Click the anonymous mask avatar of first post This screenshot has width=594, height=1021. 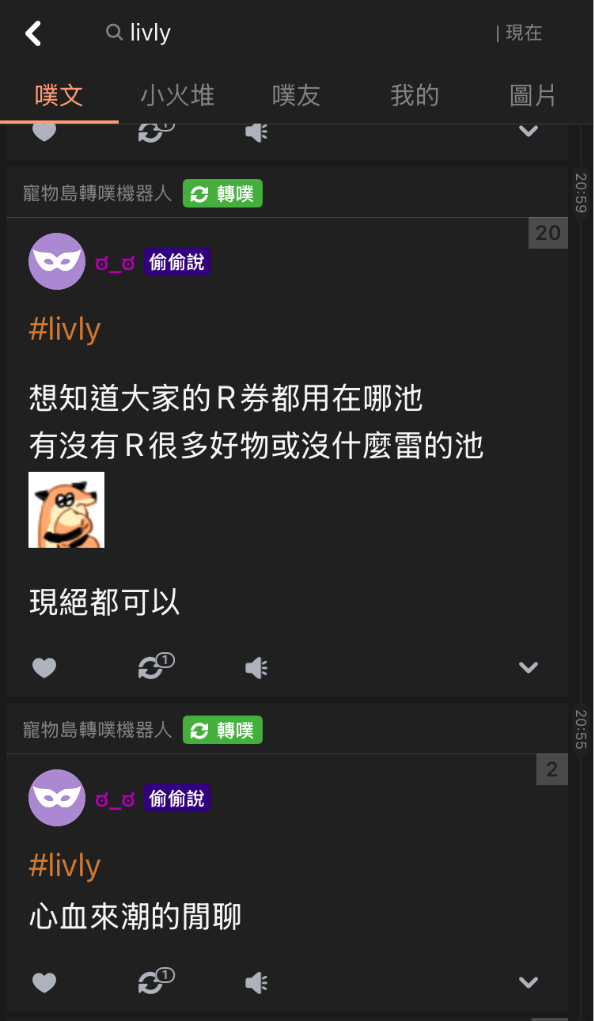click(x=57, y=262)
